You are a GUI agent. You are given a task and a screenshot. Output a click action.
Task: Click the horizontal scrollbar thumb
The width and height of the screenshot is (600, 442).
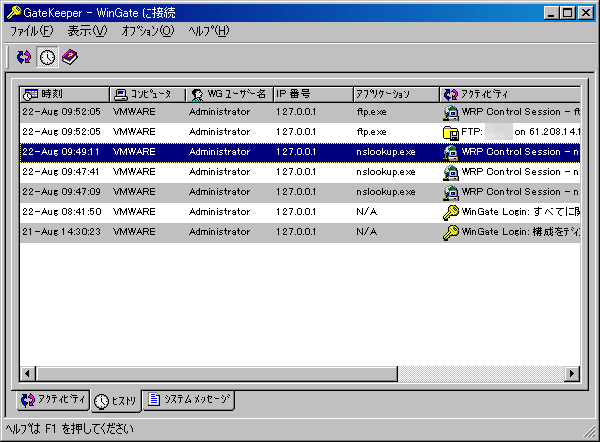point(217,373)
